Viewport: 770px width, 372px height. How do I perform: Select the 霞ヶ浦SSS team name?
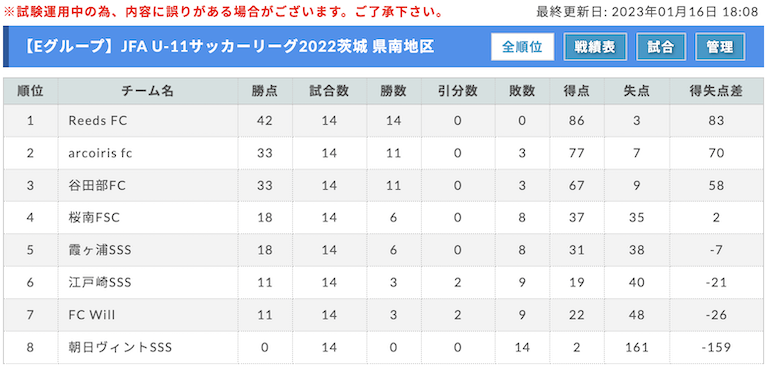click(100, 250)
